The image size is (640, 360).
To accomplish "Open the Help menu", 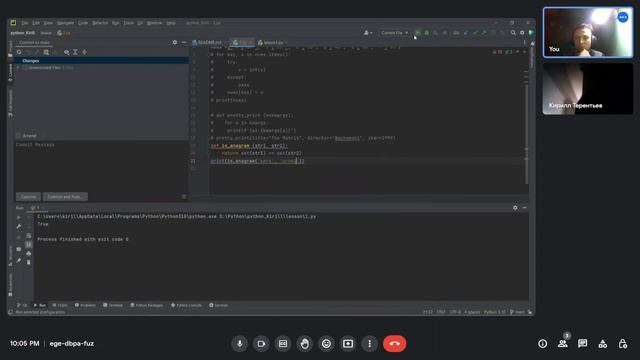I will 171,23.
